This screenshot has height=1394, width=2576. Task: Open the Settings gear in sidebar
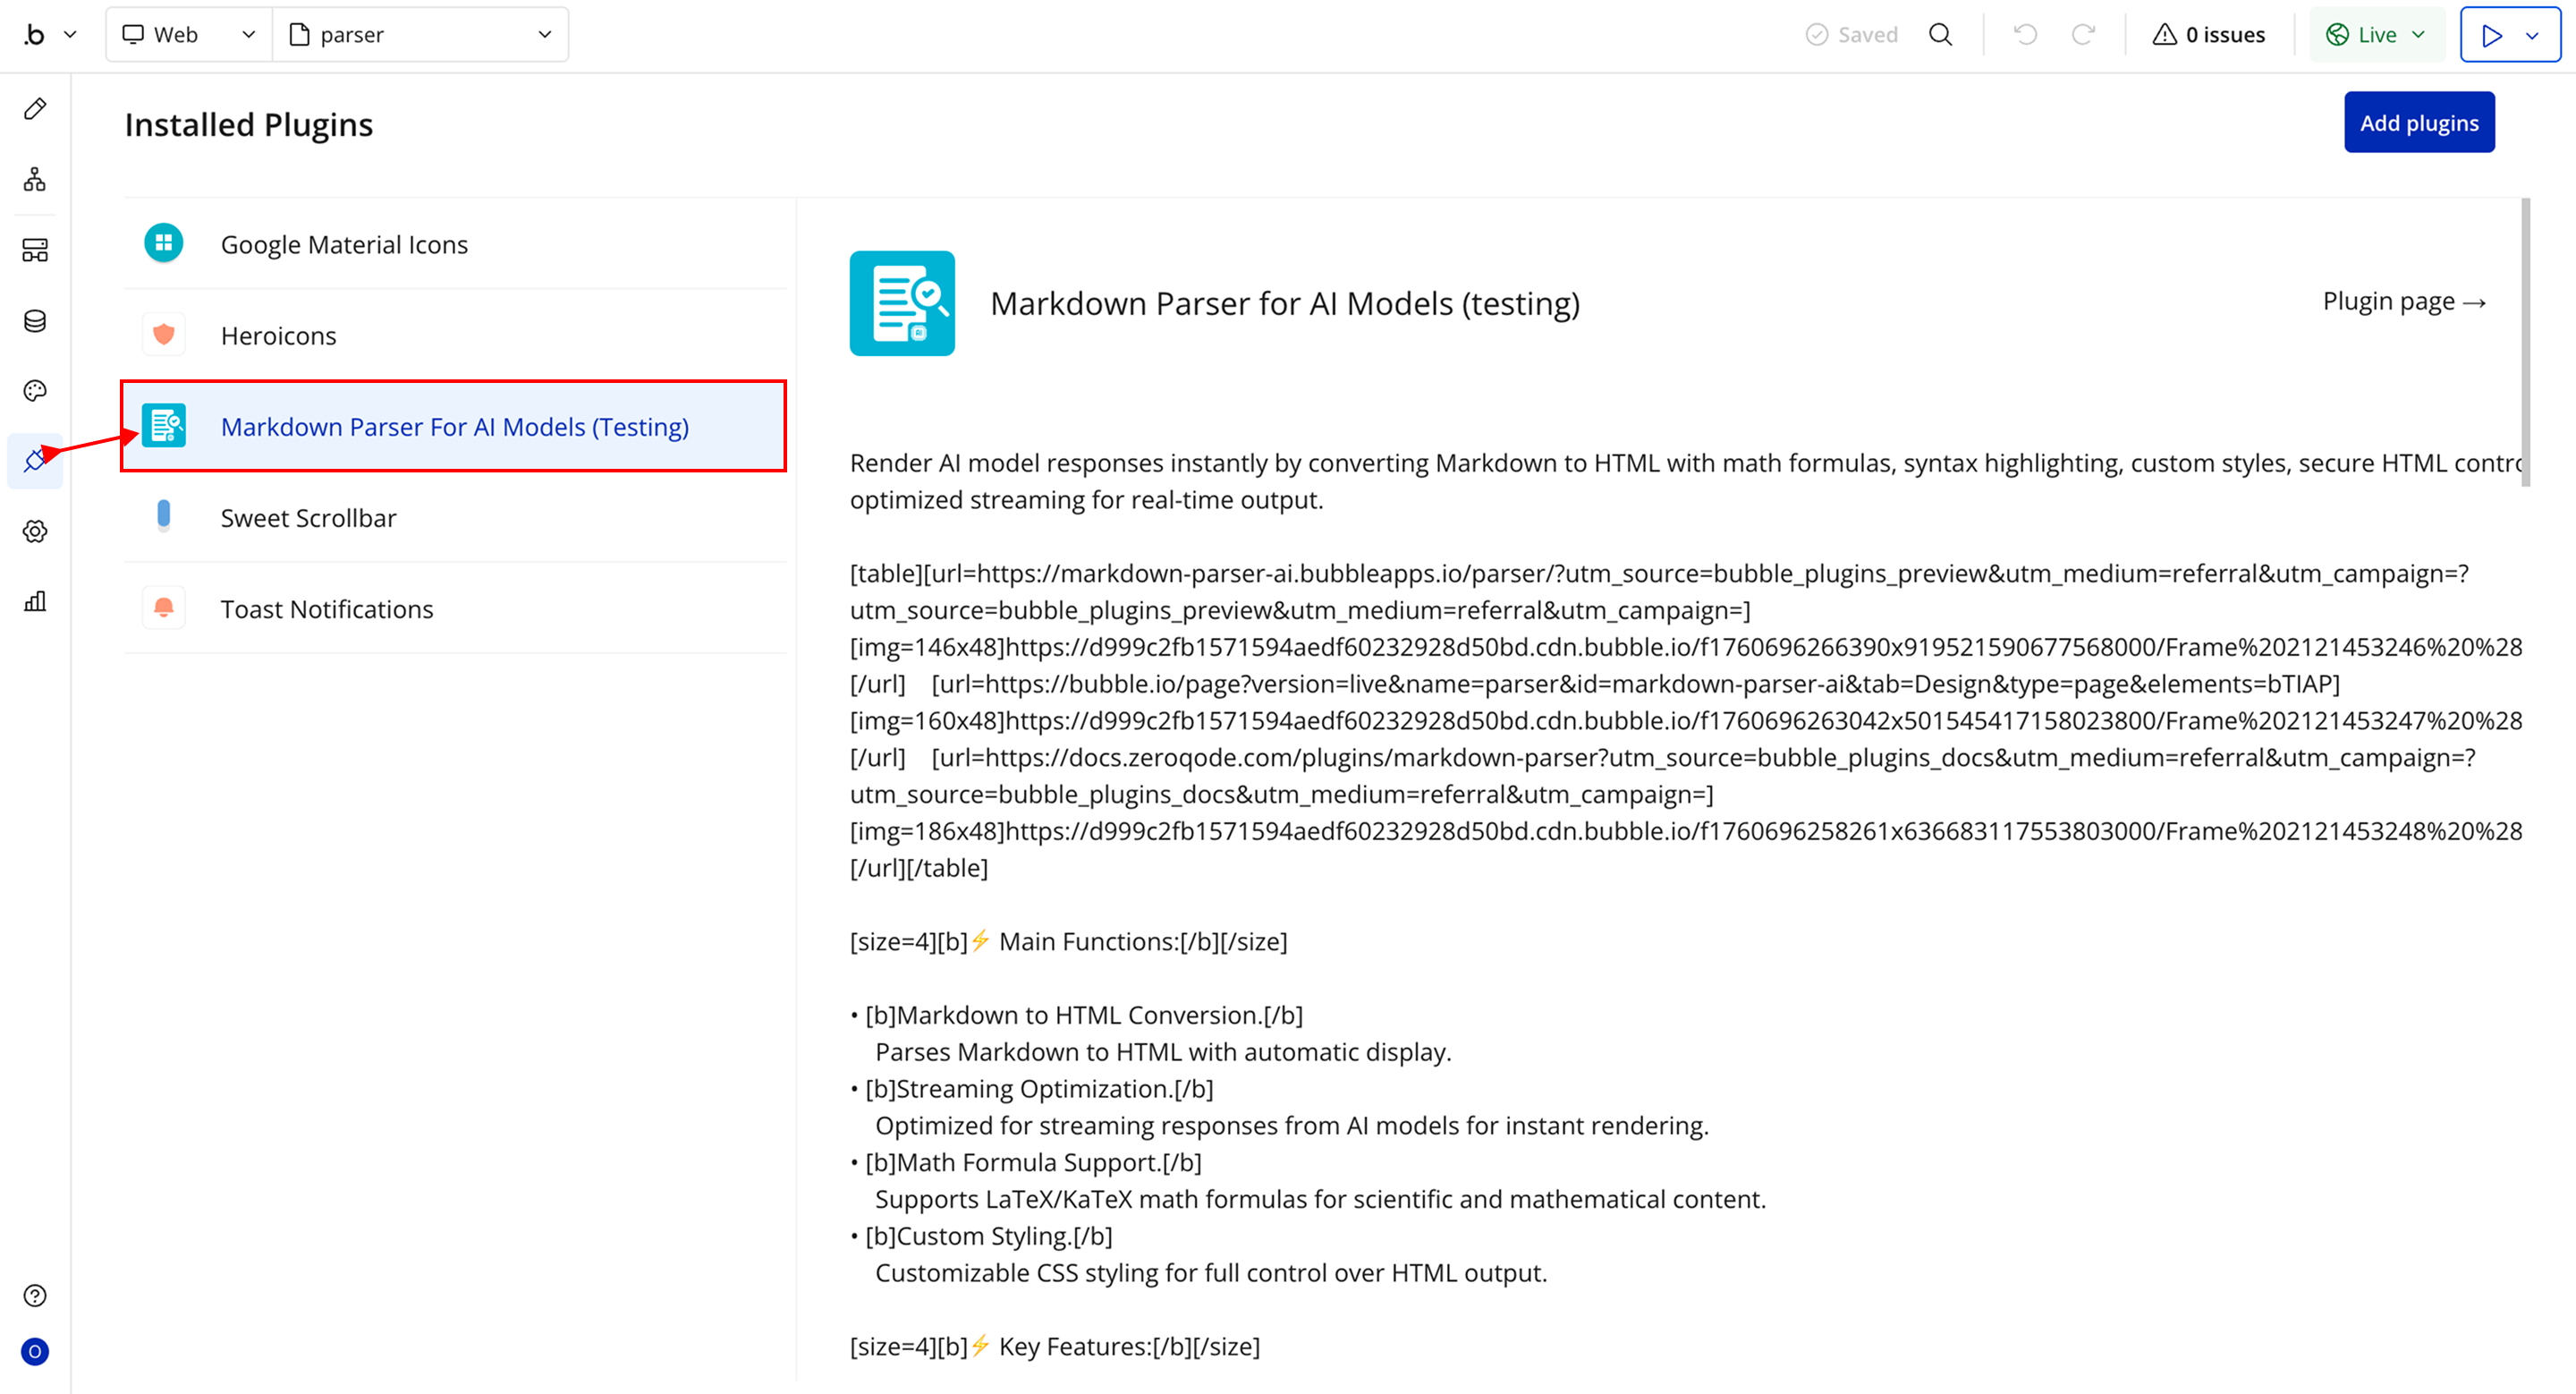[x=35, y=532]
